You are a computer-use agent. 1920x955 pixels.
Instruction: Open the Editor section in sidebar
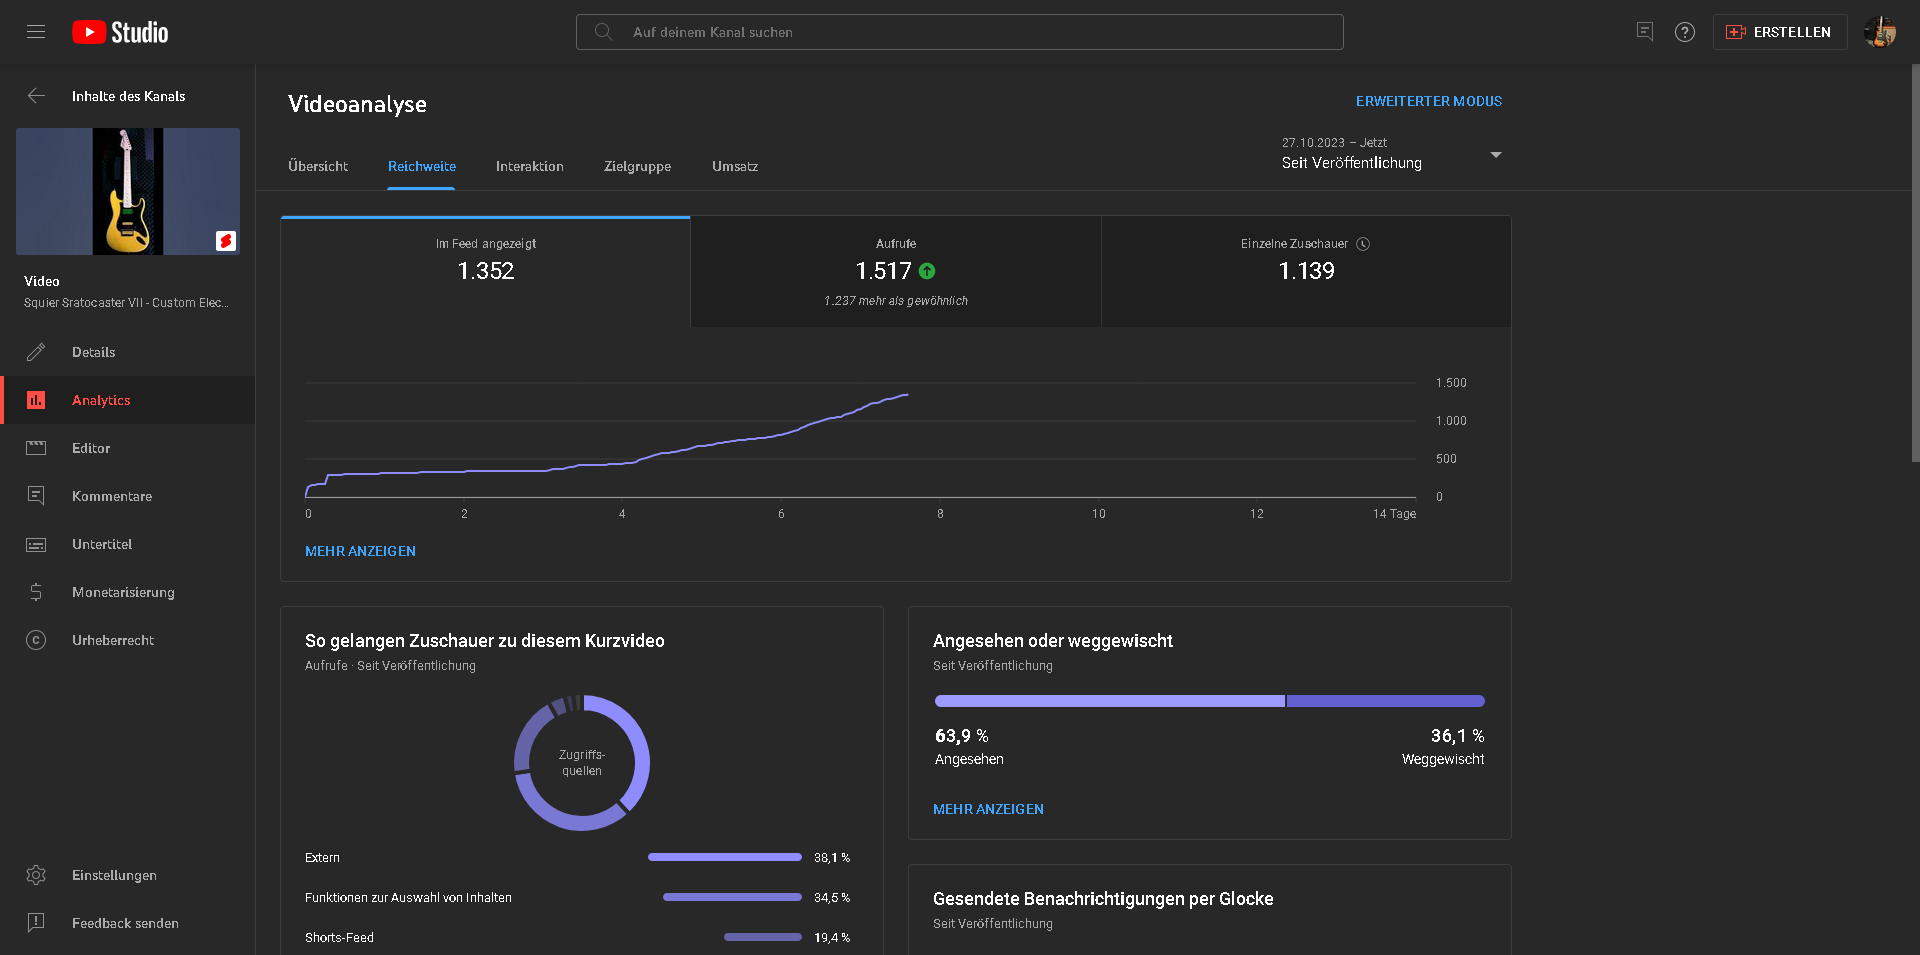91,448
